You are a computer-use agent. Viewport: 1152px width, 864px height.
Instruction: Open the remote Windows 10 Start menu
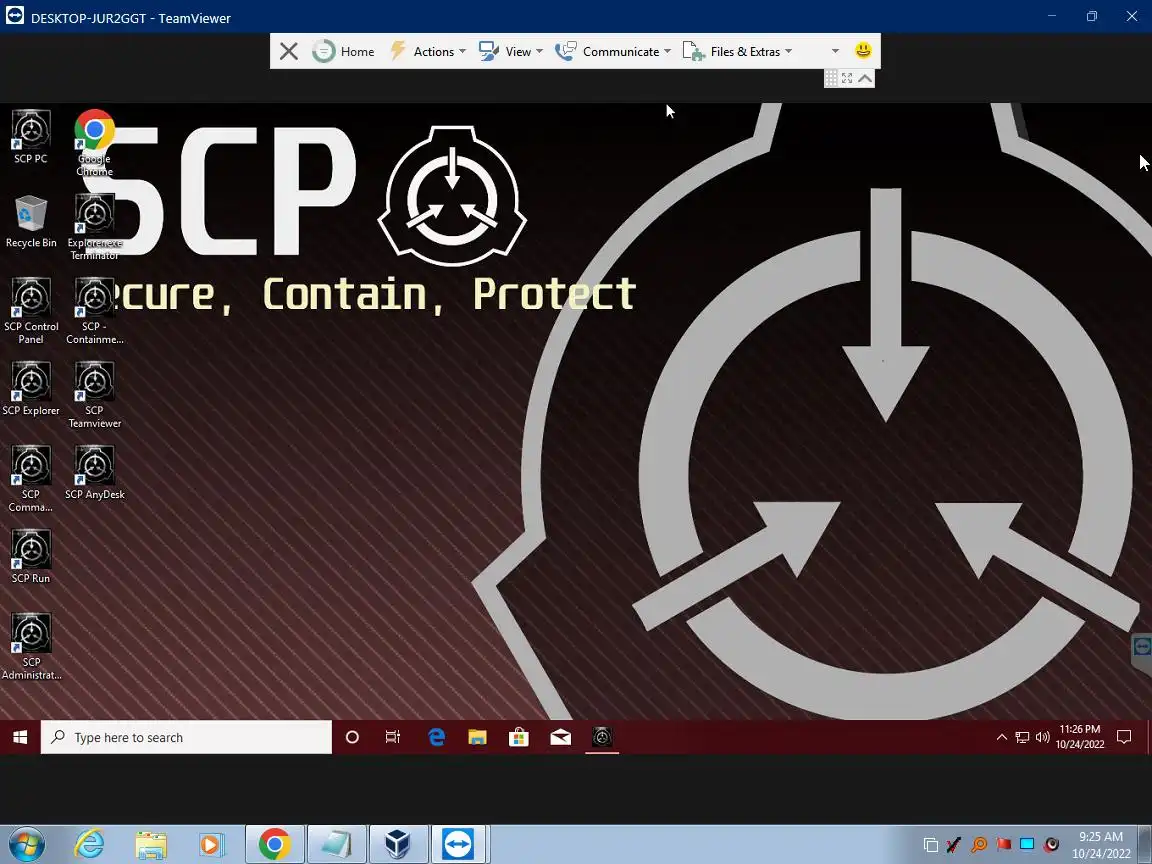(x=20, y=737)
